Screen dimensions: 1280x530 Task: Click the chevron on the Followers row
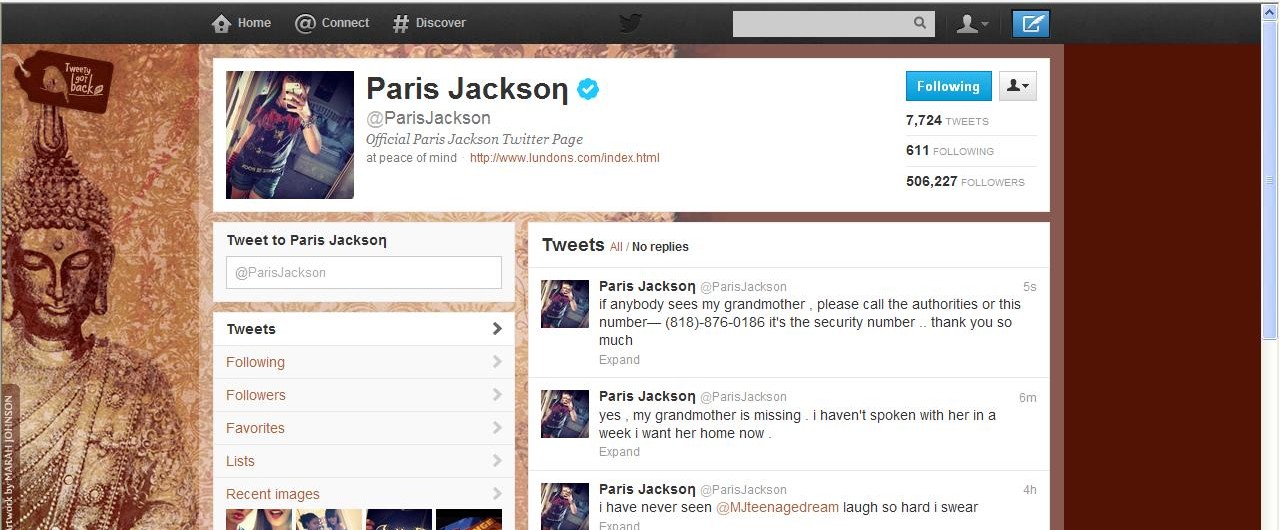coord(497,395)
